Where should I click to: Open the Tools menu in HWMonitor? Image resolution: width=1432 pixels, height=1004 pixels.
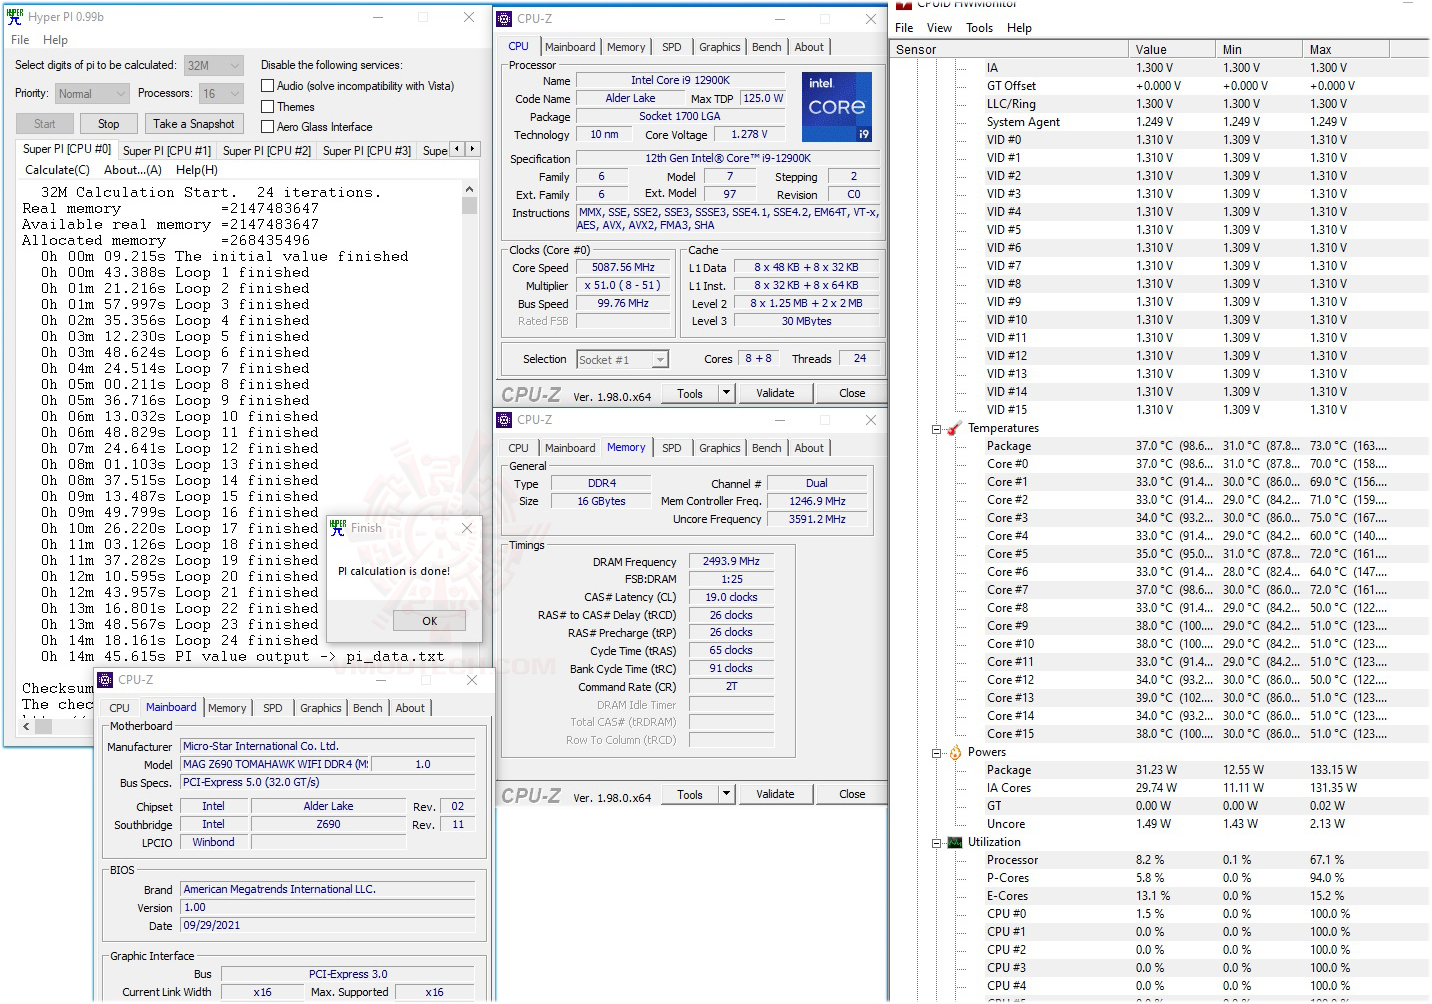(x=978, y=28)
